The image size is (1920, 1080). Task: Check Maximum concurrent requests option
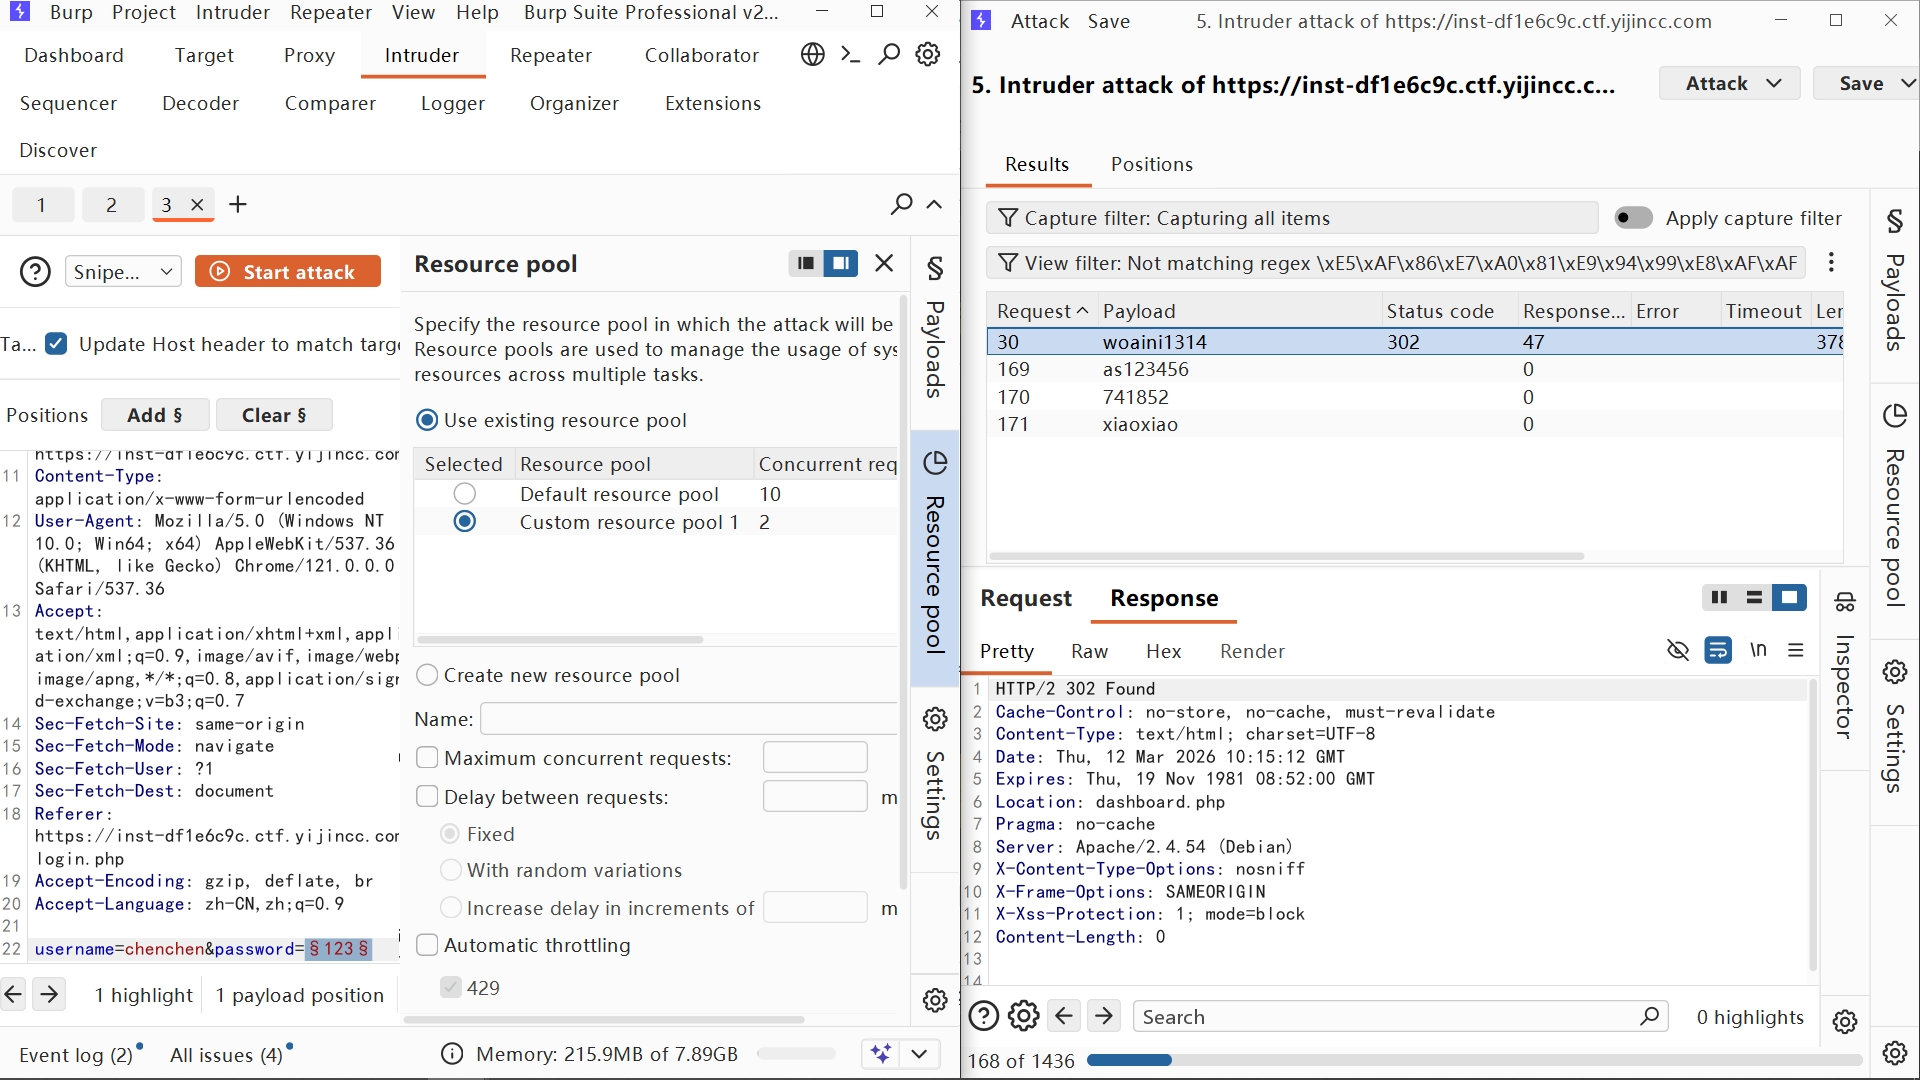[x=427, y=758]
